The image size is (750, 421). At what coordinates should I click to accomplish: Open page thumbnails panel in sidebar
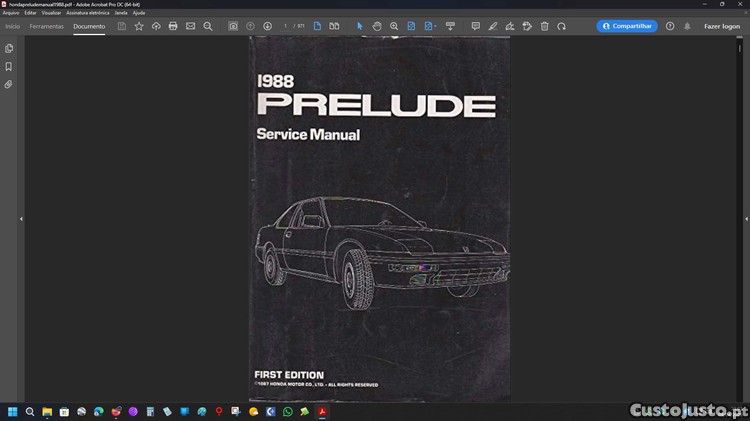click(9, 48)
